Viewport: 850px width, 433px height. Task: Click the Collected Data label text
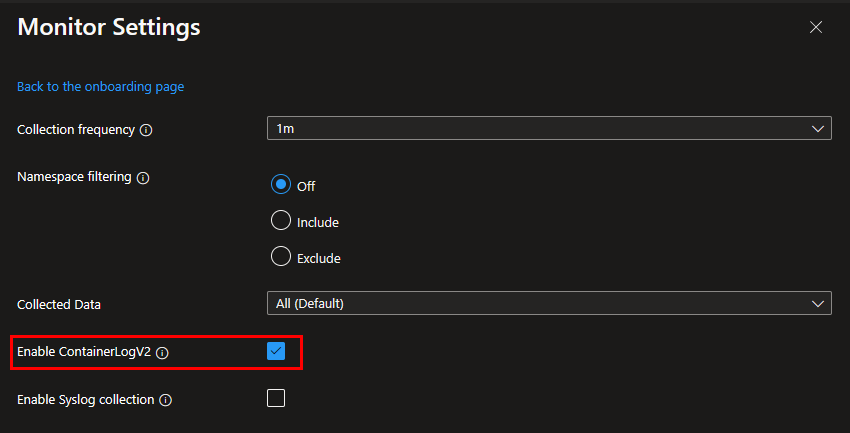(x=59, y=304)
